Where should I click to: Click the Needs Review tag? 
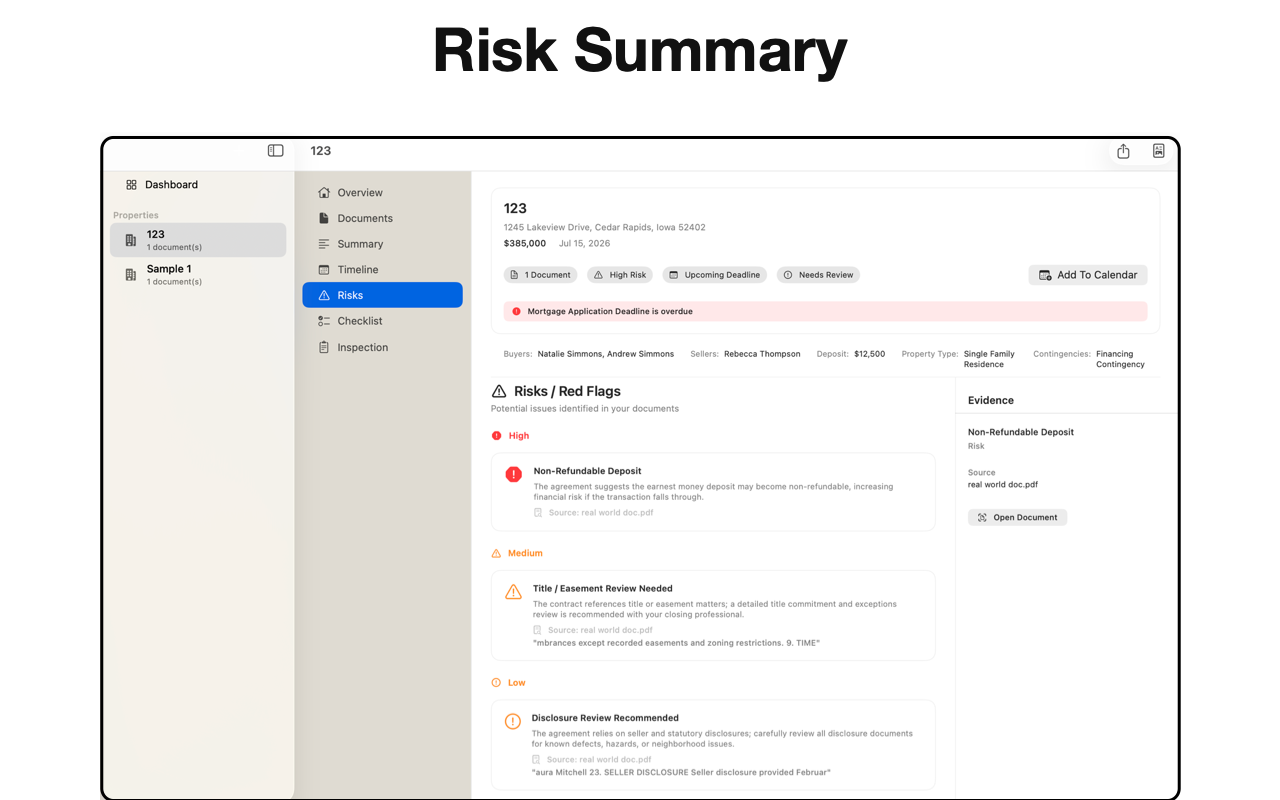(817, 275)
